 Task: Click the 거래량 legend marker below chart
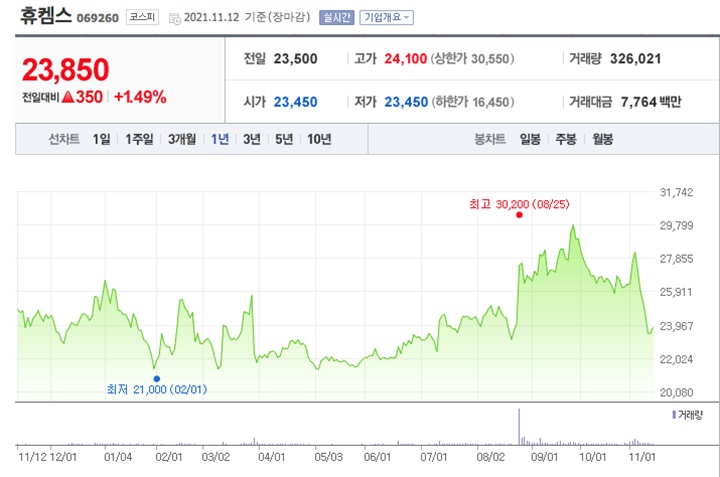pos(674,415)
